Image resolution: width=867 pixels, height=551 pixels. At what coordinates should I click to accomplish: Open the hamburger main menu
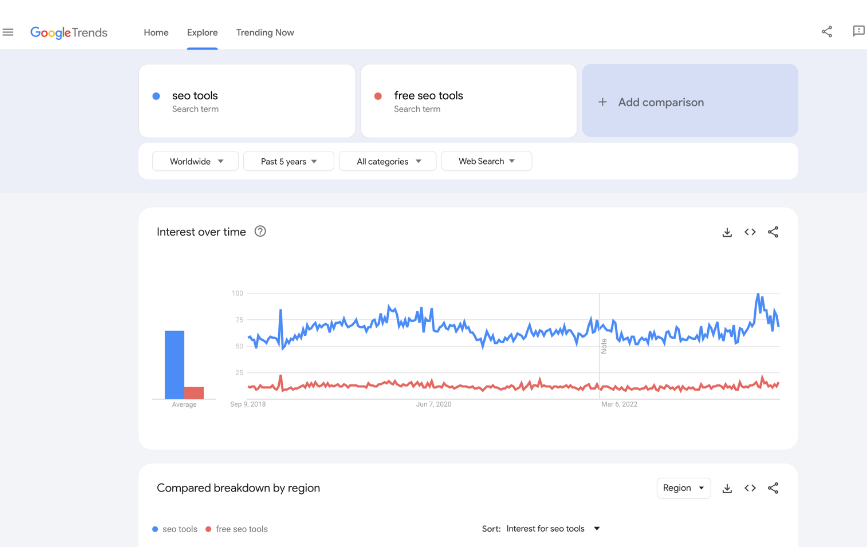(x=8, y=32)
